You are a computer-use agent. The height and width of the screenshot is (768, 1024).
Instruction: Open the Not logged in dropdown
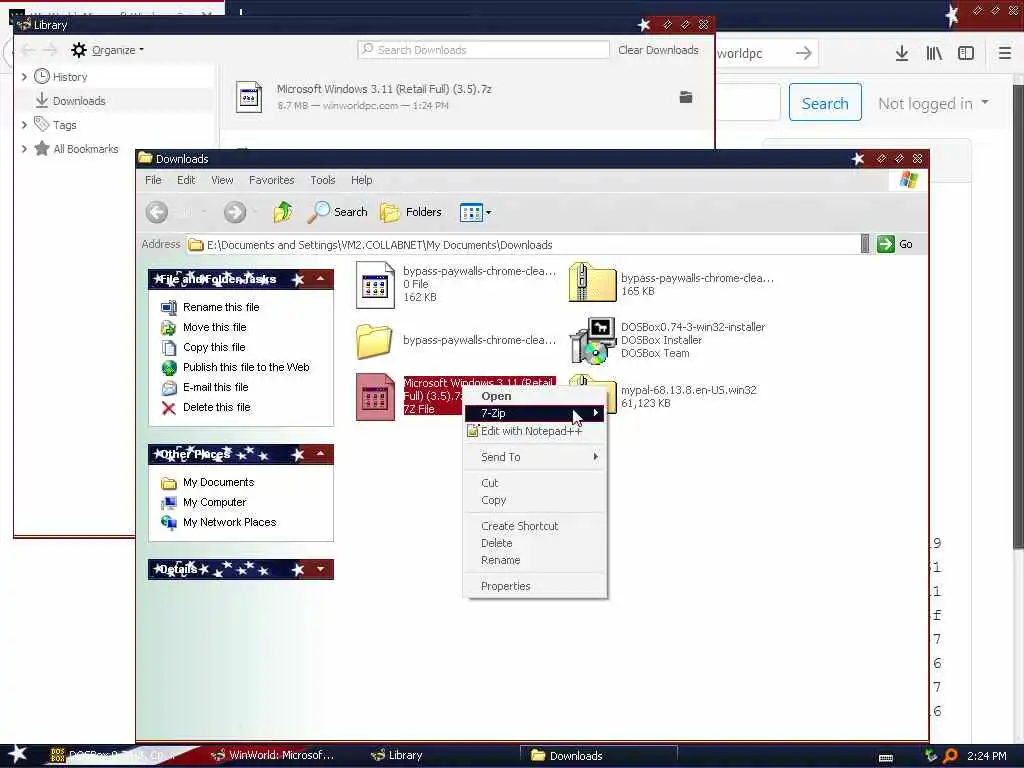933,104
